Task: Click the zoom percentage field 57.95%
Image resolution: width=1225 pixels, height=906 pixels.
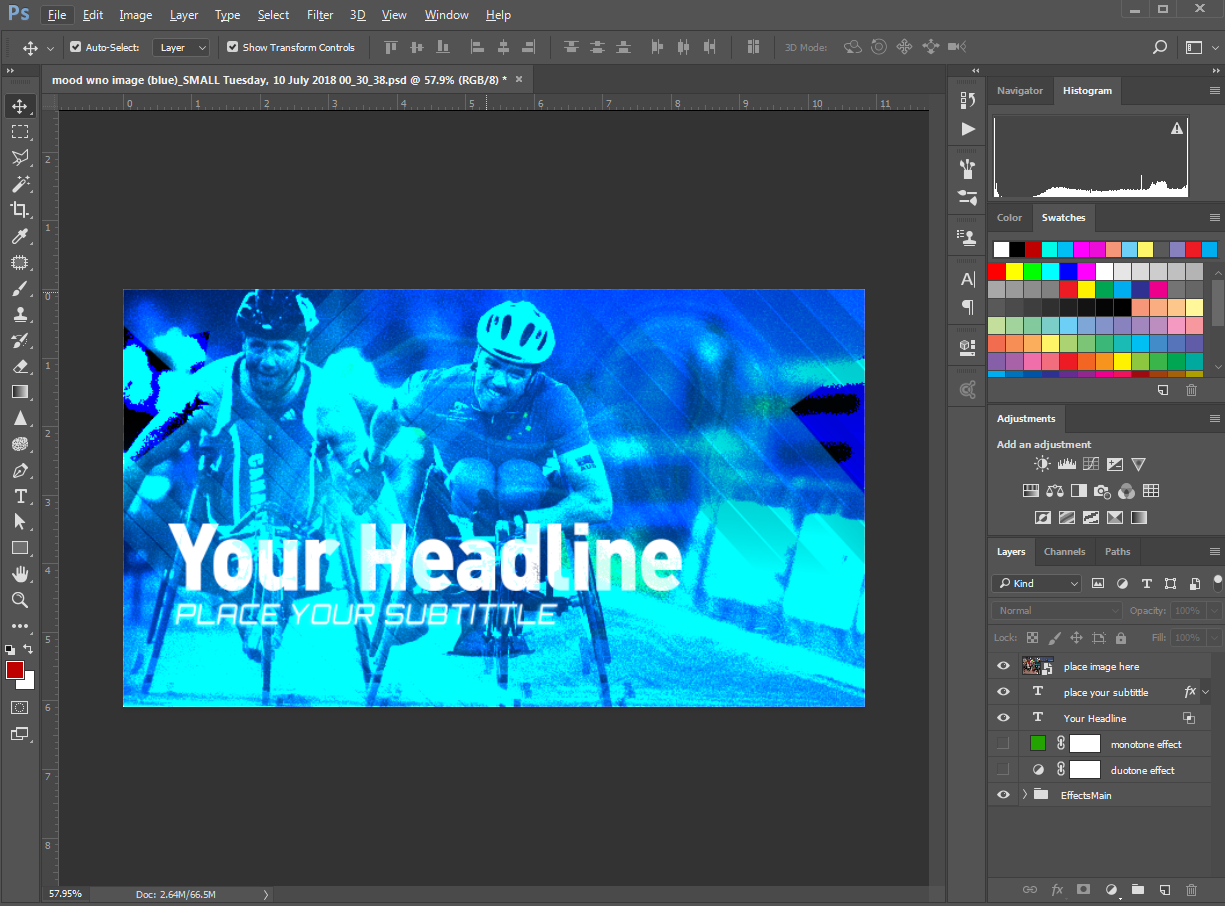Action: pyautogui.click(x=67, y=894)
